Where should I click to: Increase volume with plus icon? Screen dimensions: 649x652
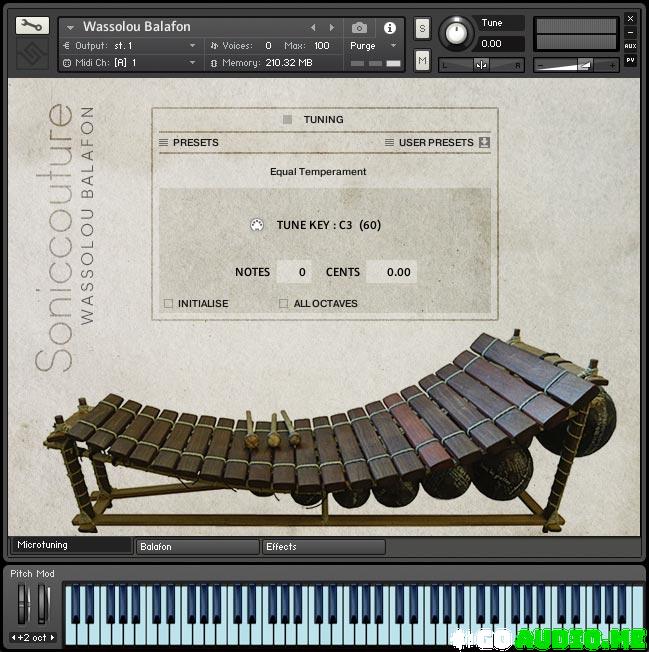(x=612, y=66)
